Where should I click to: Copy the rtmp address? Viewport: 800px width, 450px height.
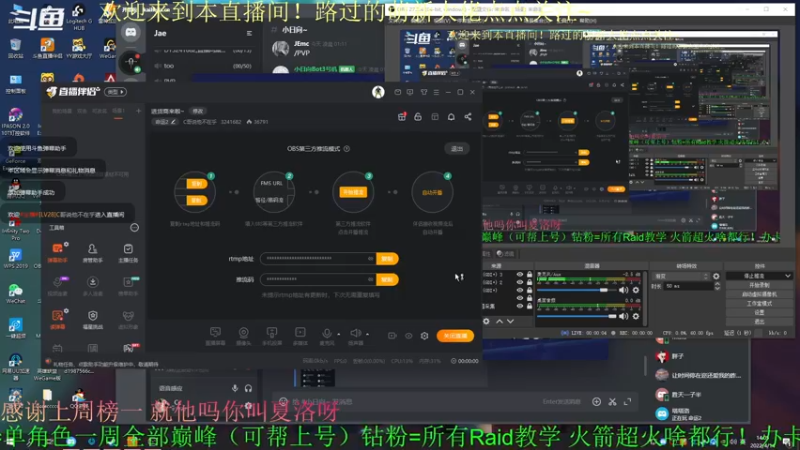pos(387,259)
